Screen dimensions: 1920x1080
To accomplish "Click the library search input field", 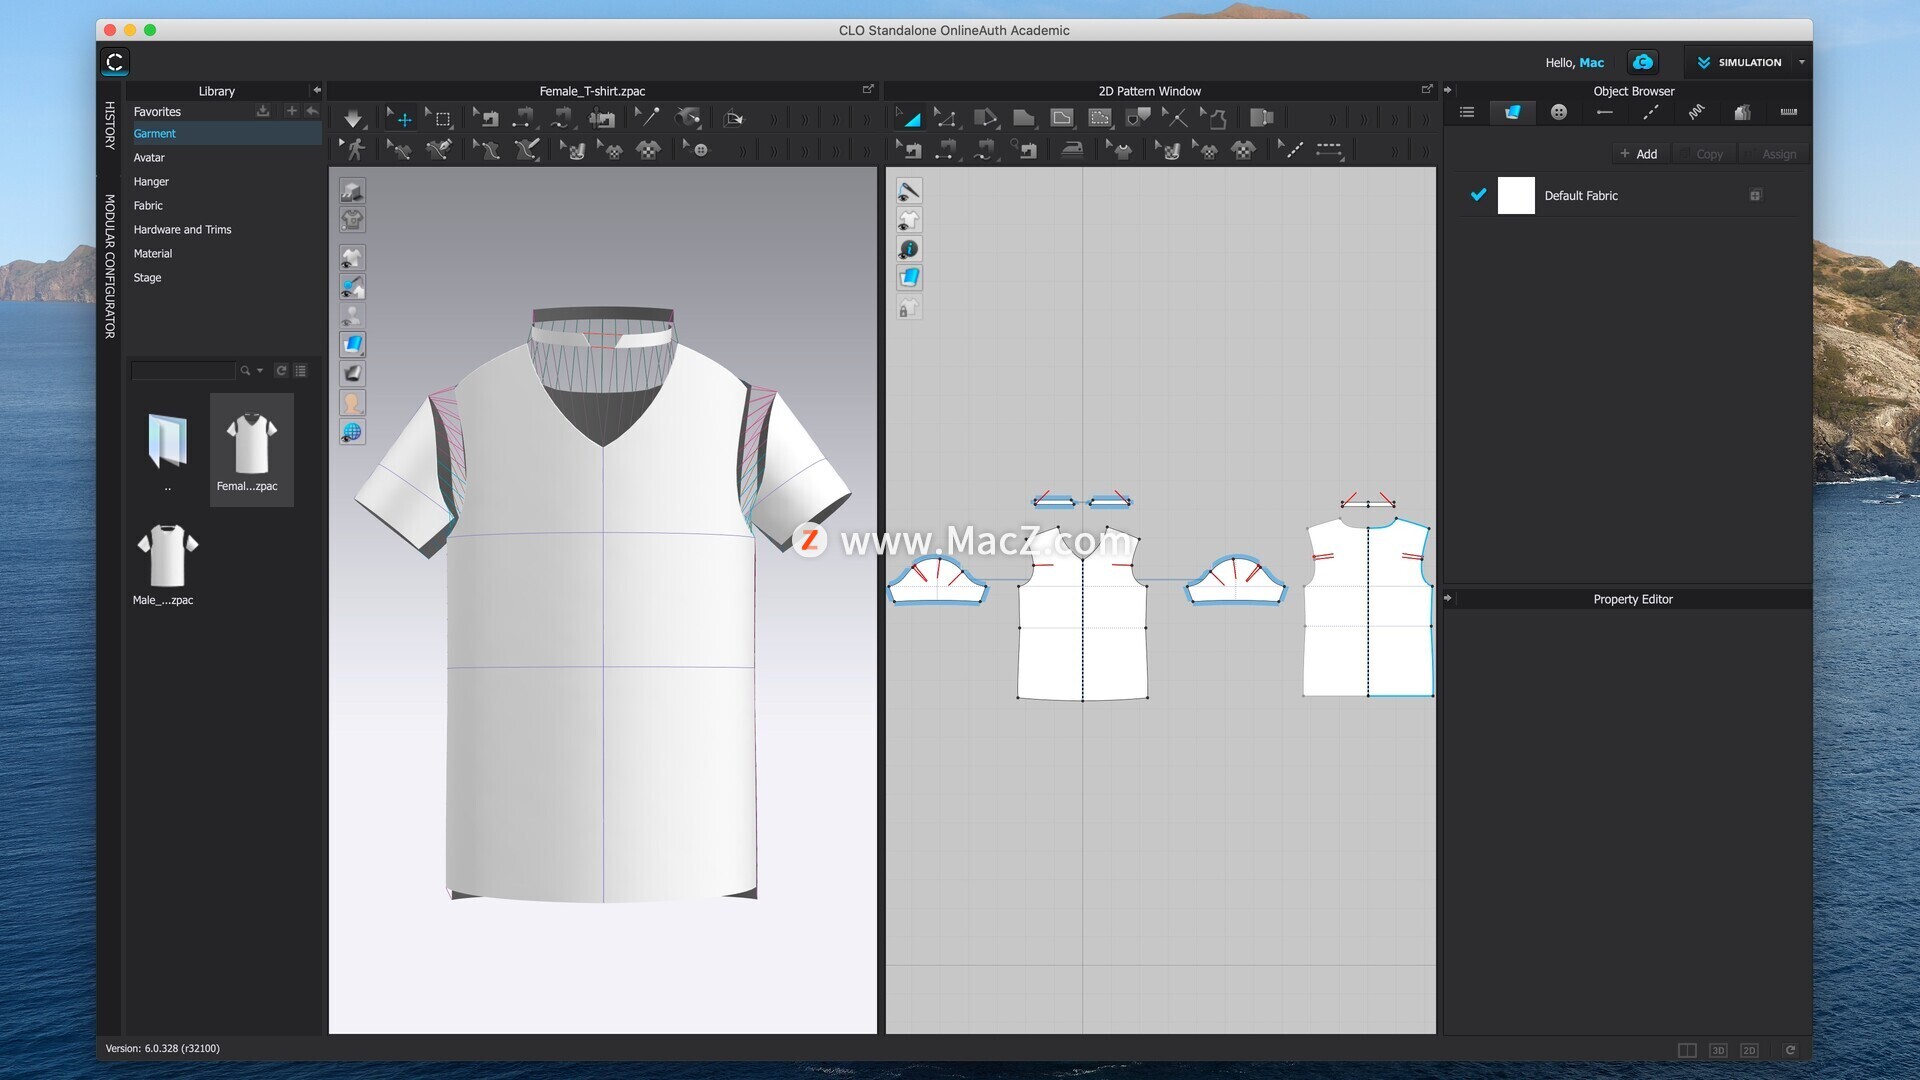I will click(183, 371).
